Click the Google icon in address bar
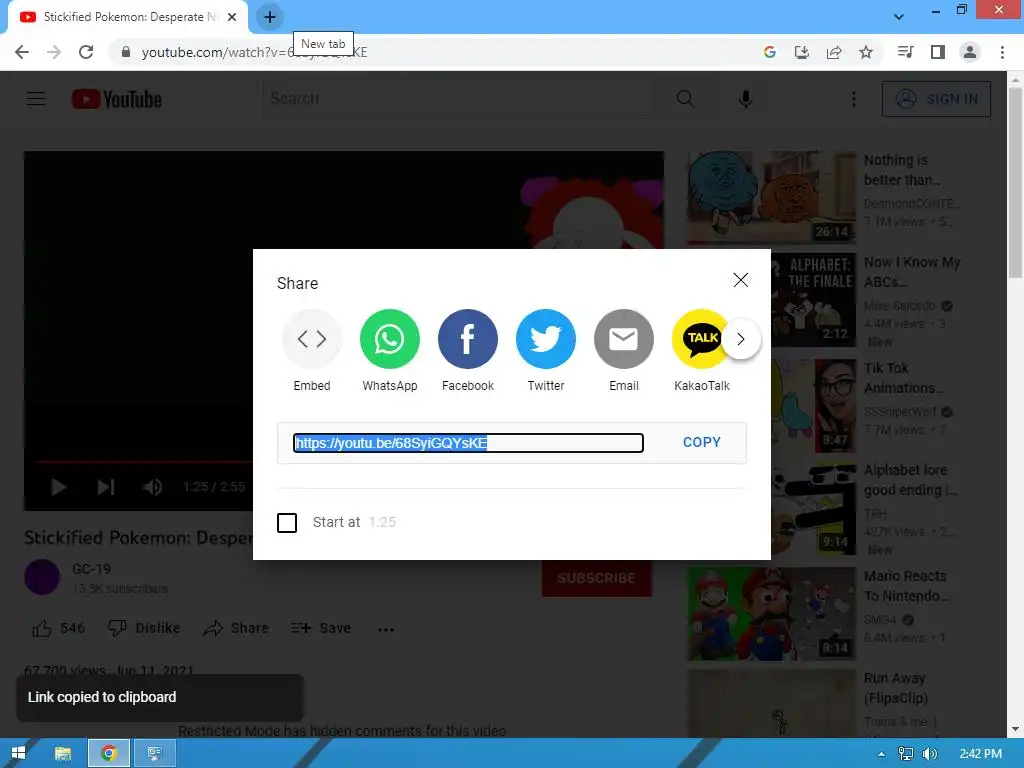Viewport: 1024px width, 768px height. point(769,52)
